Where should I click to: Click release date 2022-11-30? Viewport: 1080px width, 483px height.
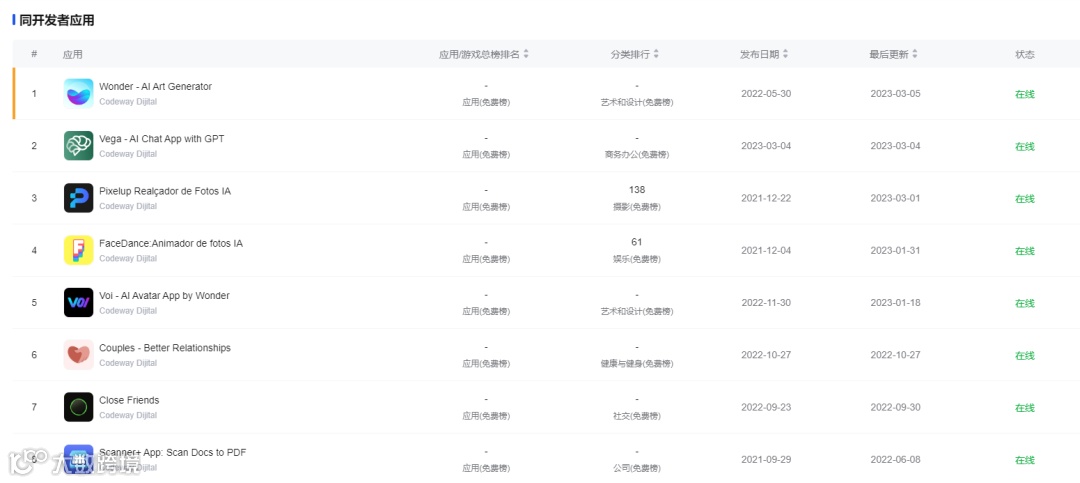[x=766, y=303]
